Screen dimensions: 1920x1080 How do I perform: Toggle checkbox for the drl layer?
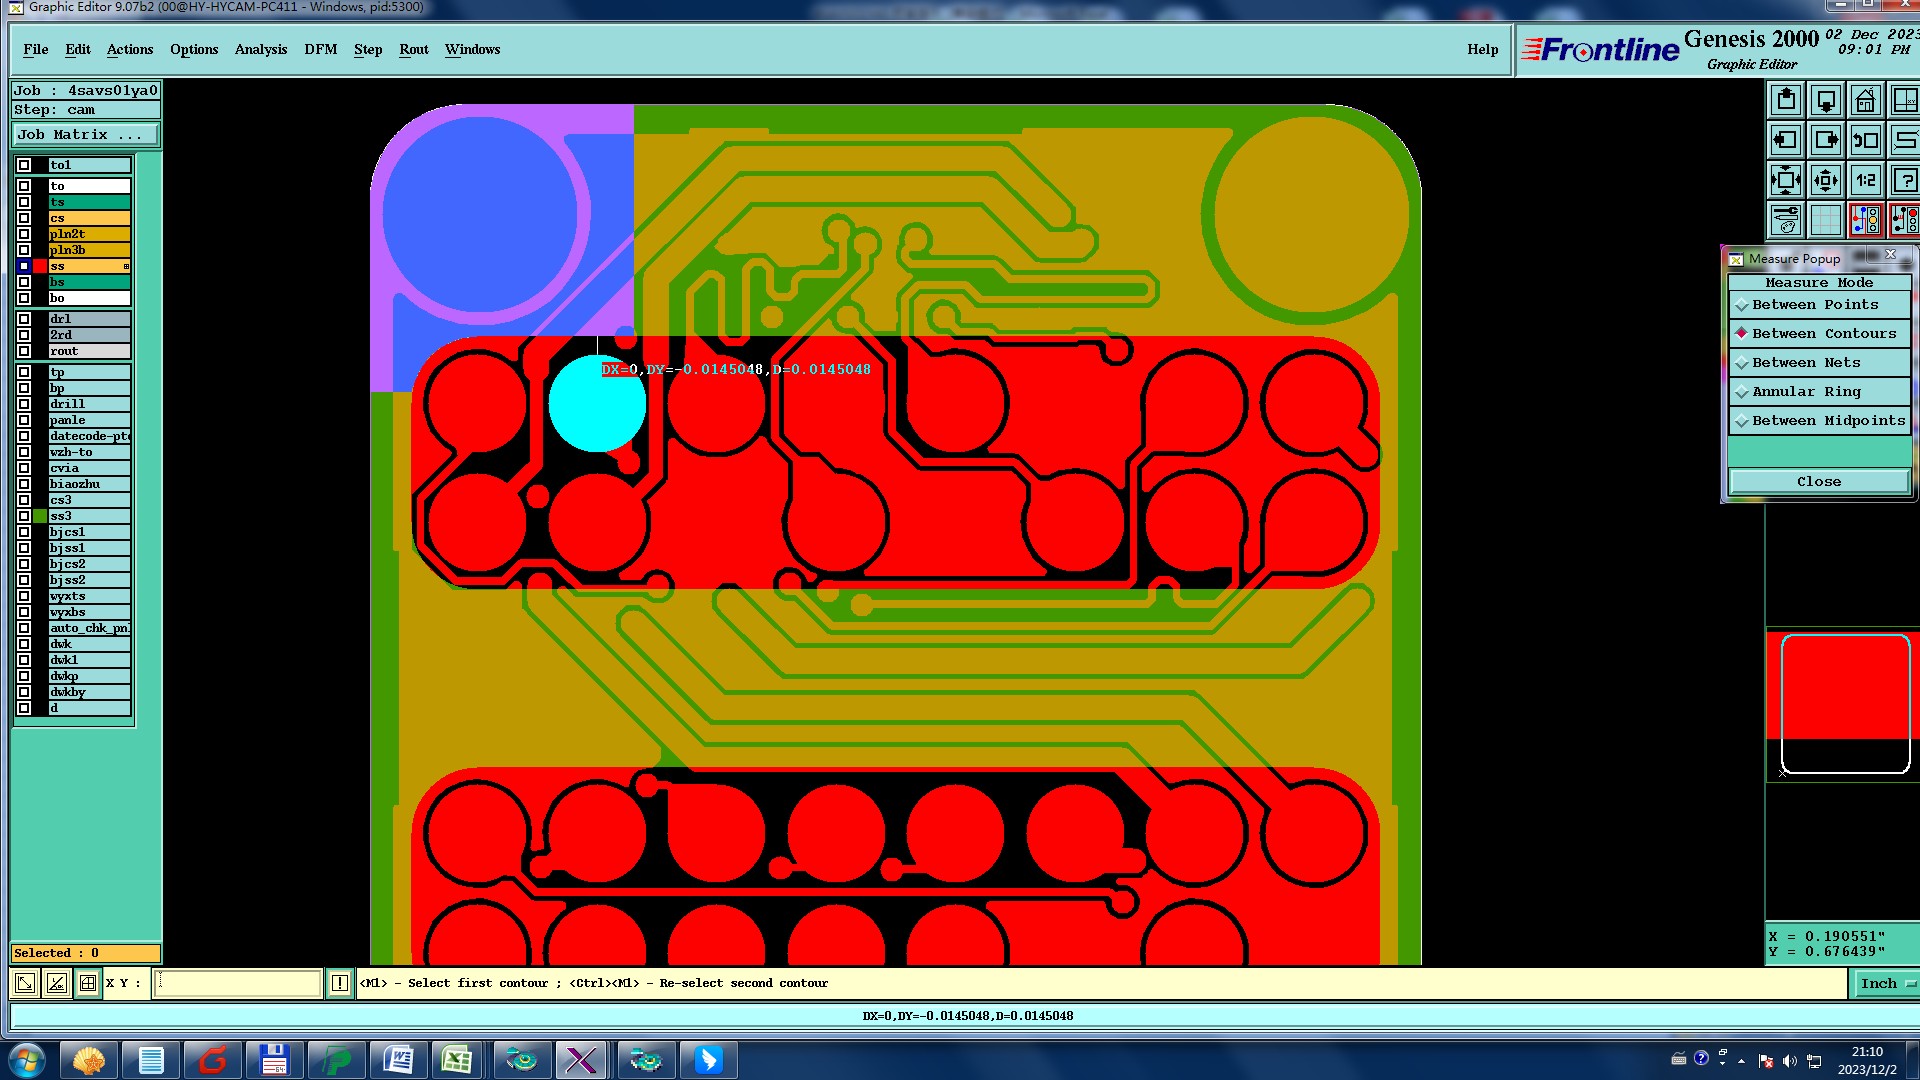tap(24, 319)
